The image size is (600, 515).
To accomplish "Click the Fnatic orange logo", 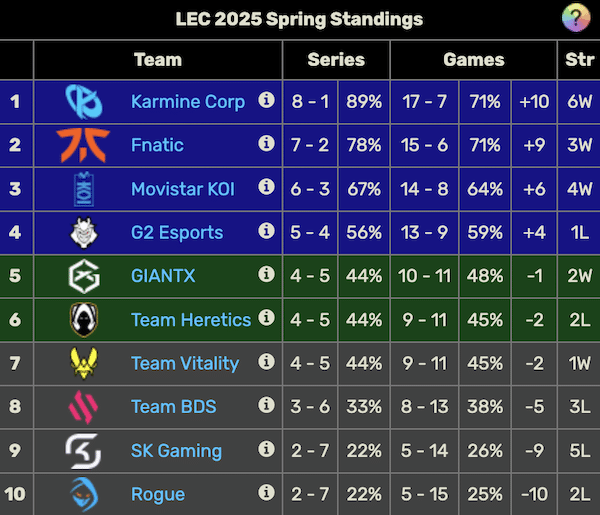I will pyautogui.click(x=82, y=144).
